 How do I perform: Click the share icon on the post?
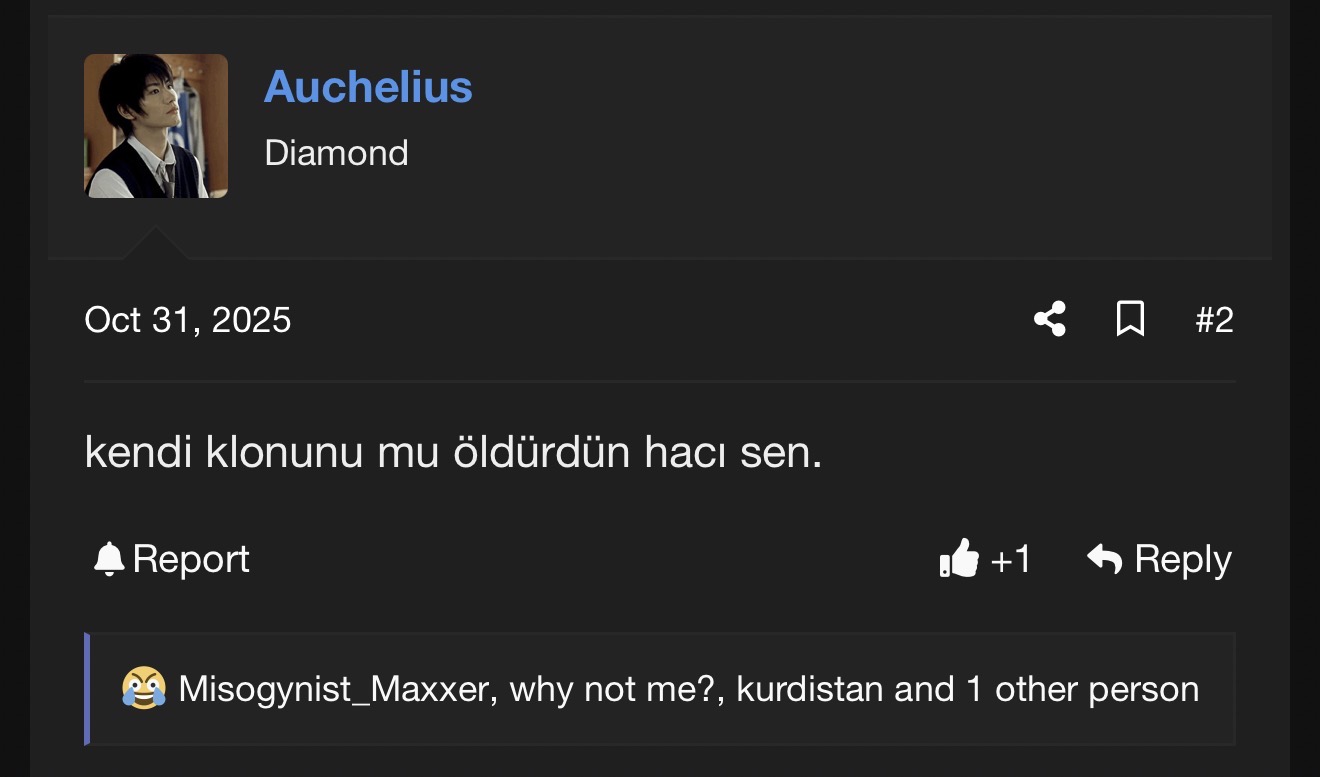(1049, 320)
